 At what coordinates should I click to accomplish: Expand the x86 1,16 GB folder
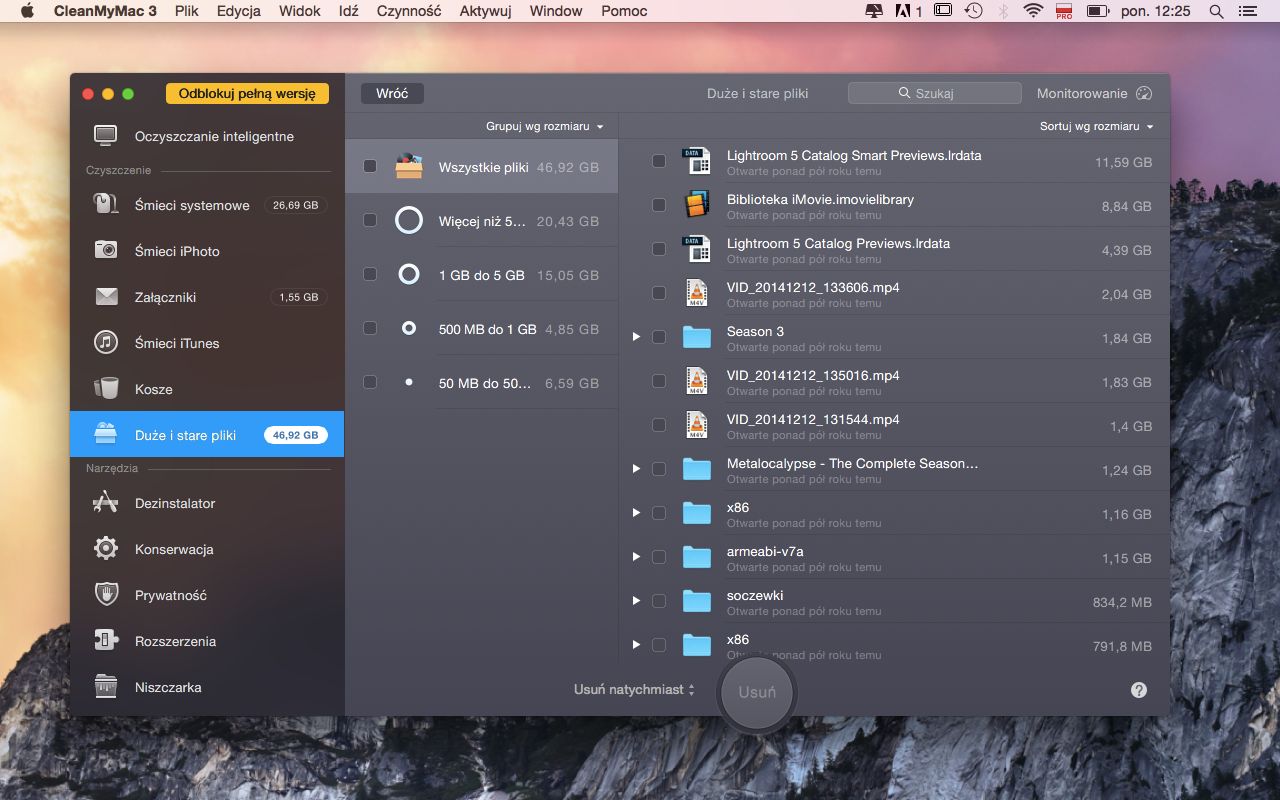636,513
